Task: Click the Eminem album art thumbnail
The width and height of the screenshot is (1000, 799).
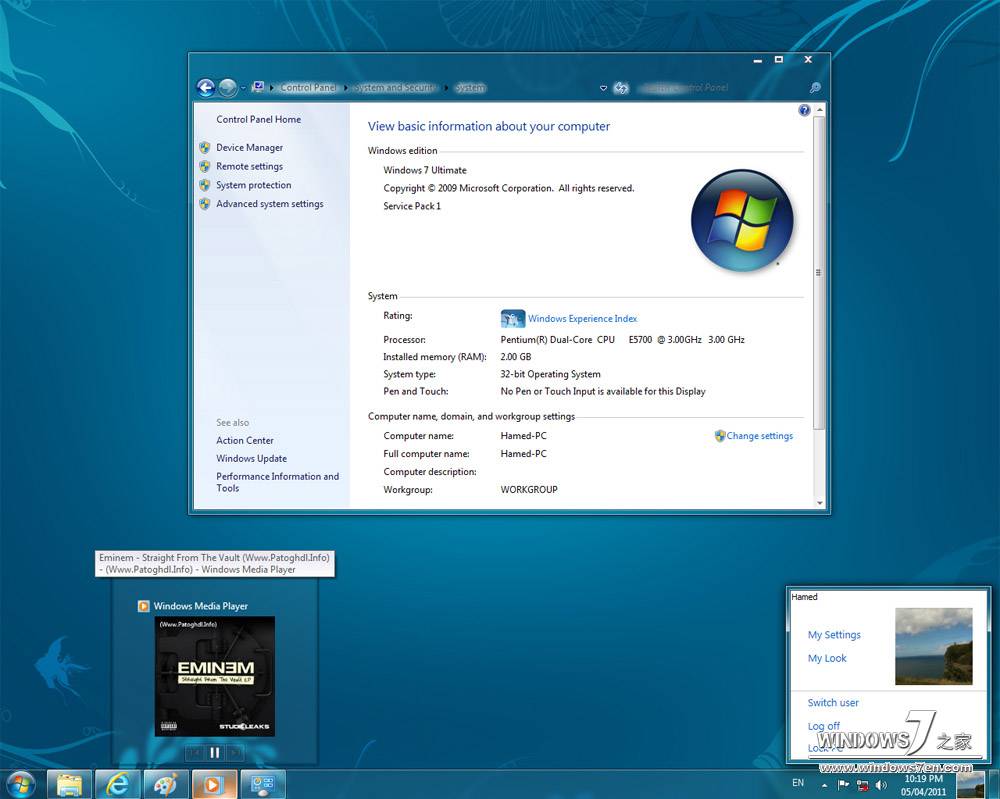Action: pyautogui.click(x=214, y=676)
